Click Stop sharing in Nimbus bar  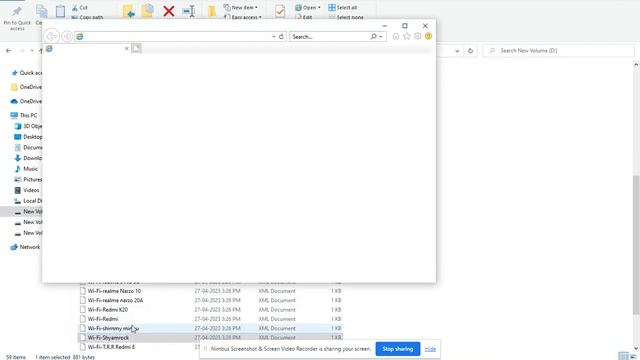[x=398, y=349]
